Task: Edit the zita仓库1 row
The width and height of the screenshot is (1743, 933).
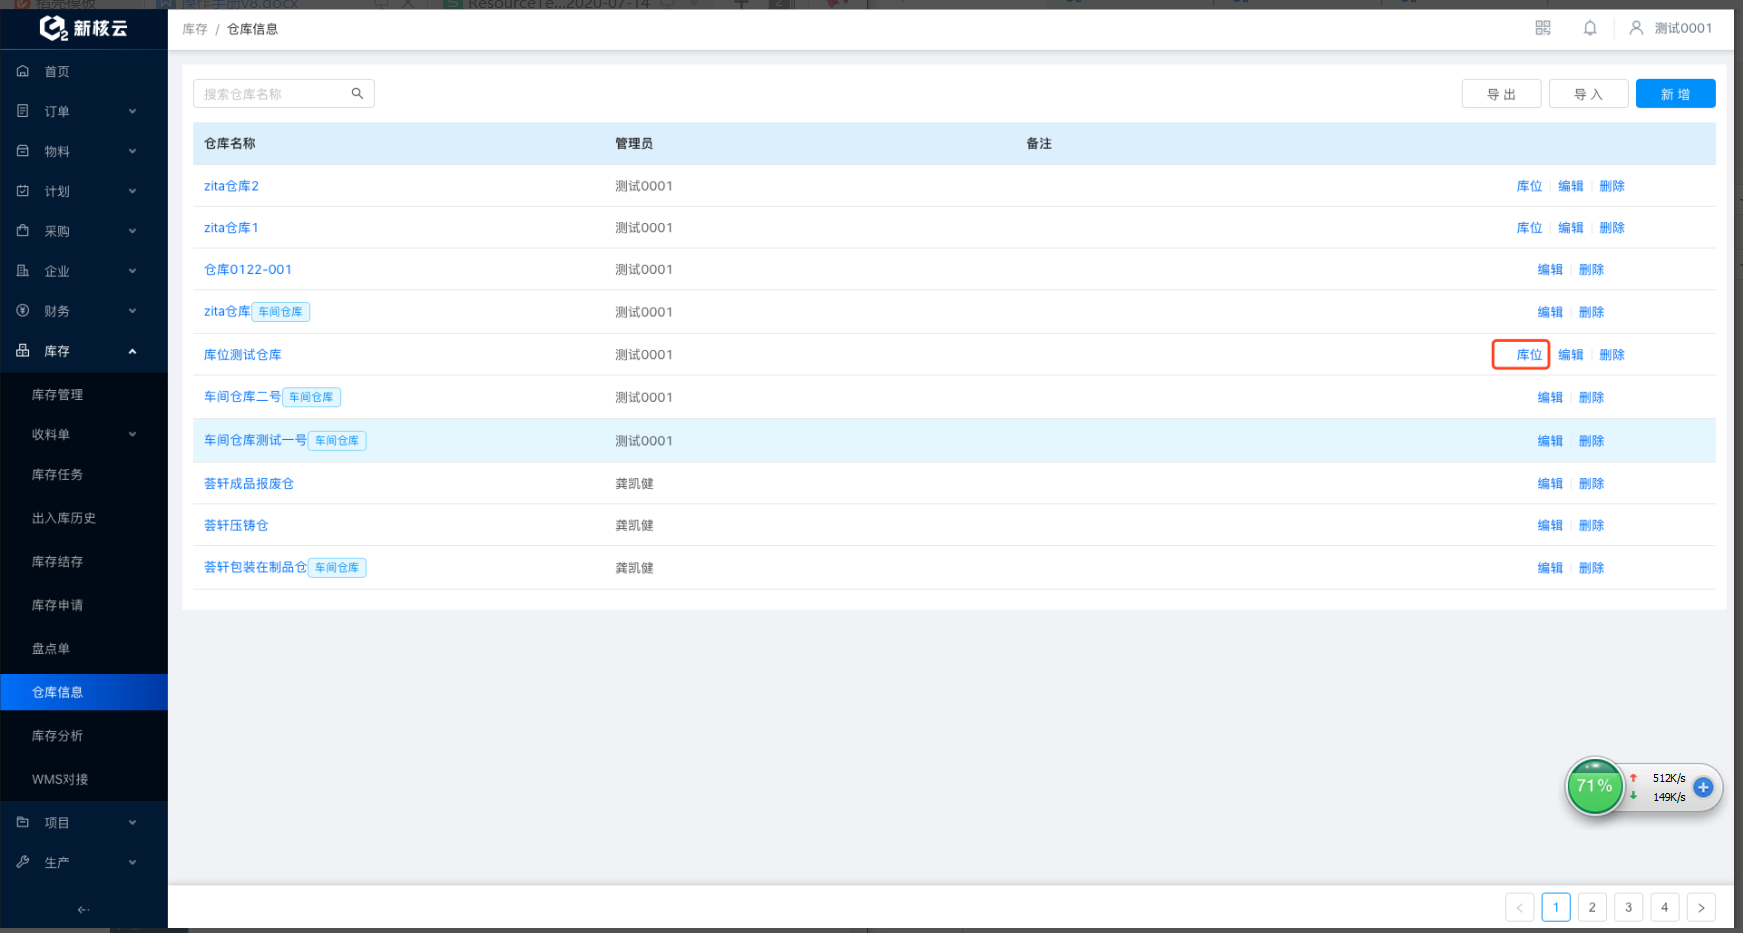Action: (x=1570, y=228)
